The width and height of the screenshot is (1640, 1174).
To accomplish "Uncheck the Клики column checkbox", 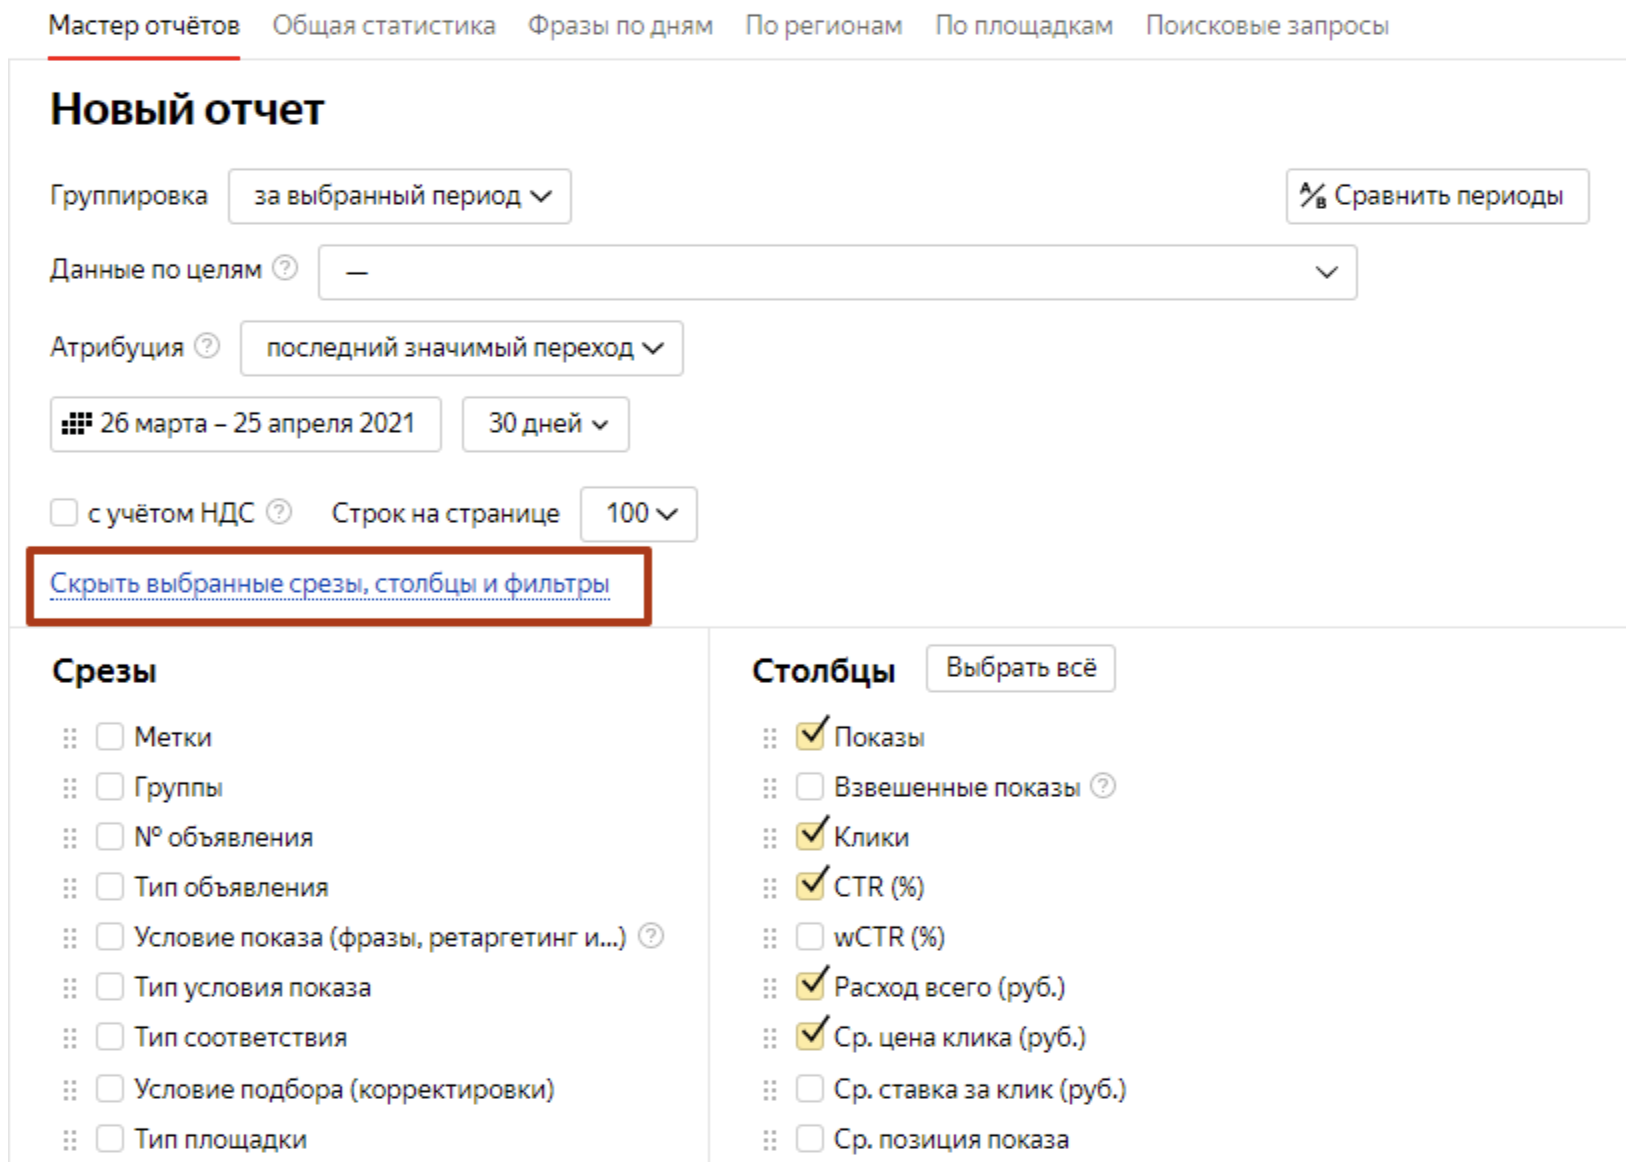I will point(810,836).
